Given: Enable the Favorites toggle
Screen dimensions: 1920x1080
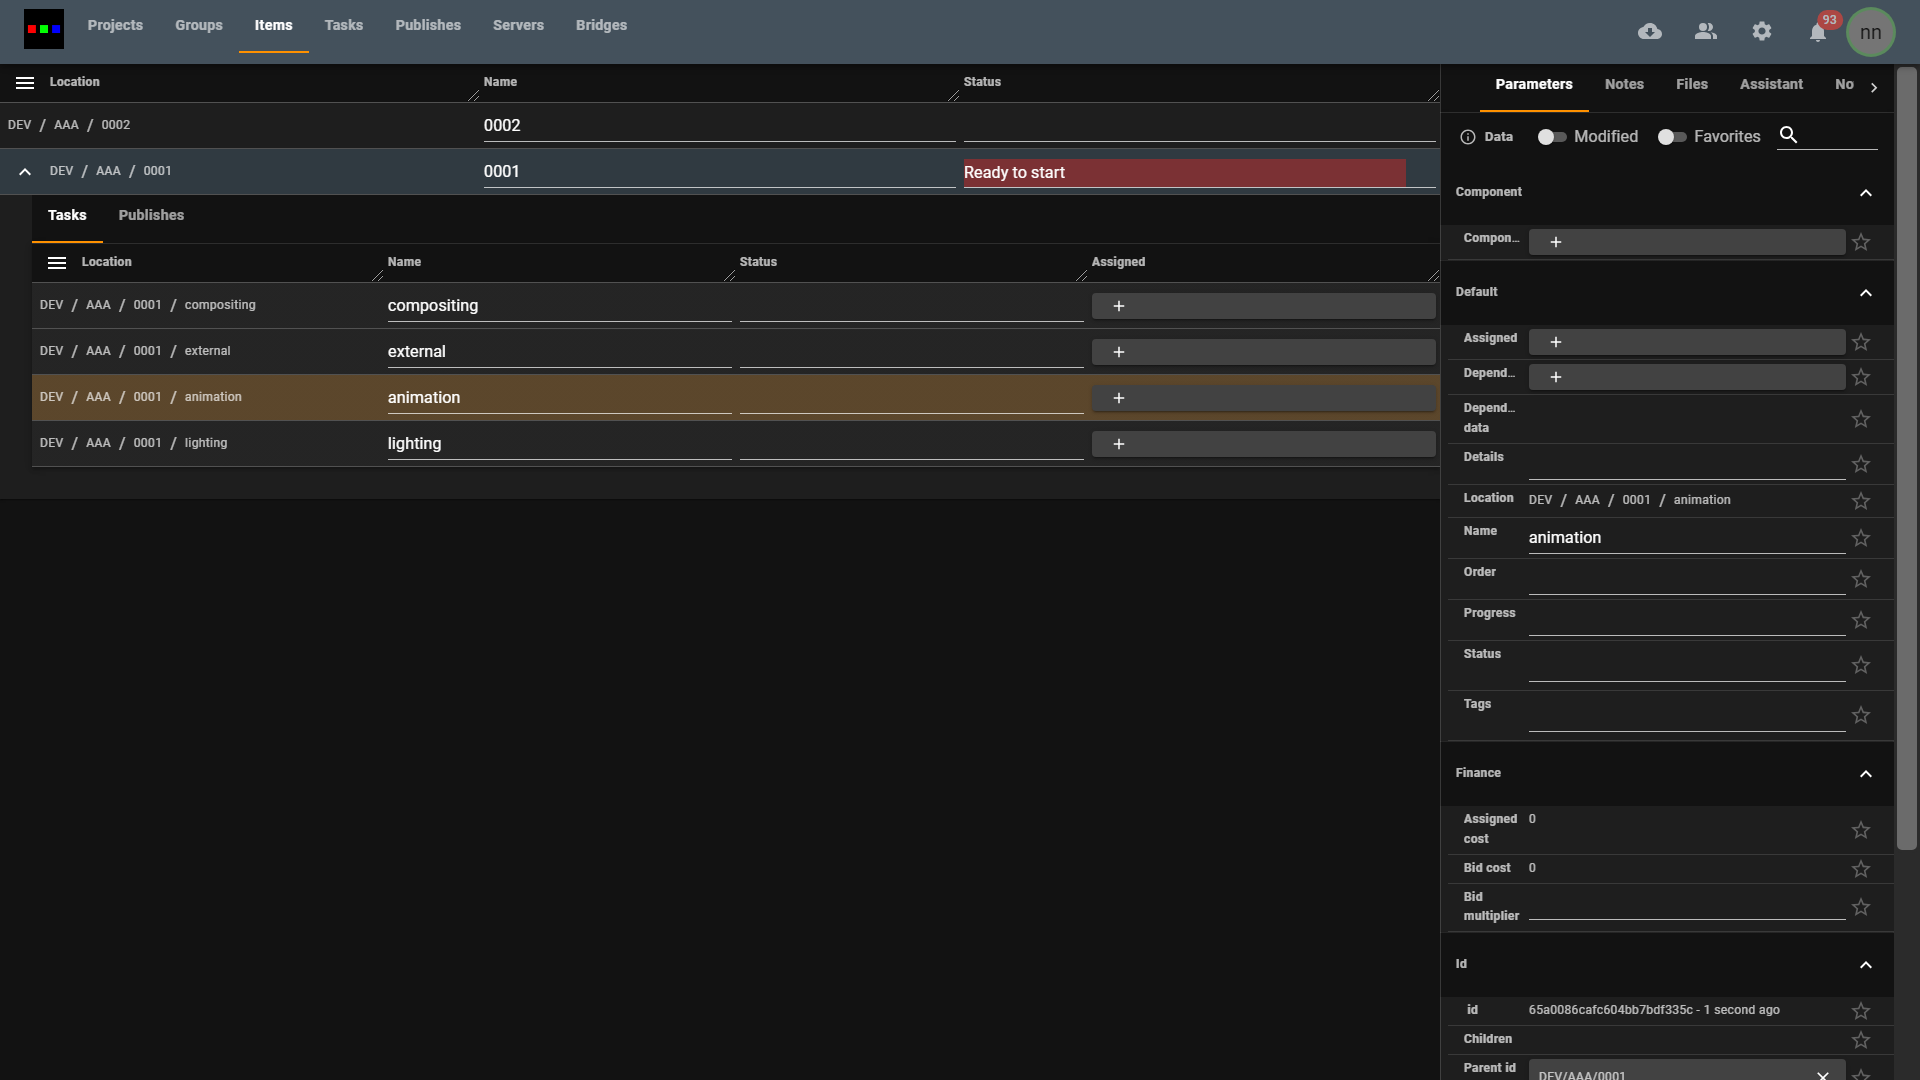Looking at the screenshot, I should coord(1670,137).
